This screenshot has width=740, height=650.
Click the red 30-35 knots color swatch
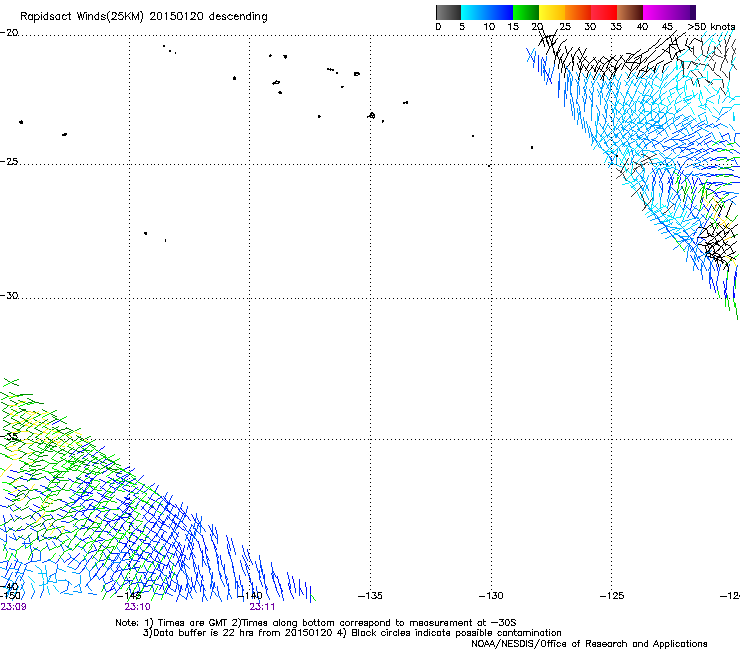604,12
